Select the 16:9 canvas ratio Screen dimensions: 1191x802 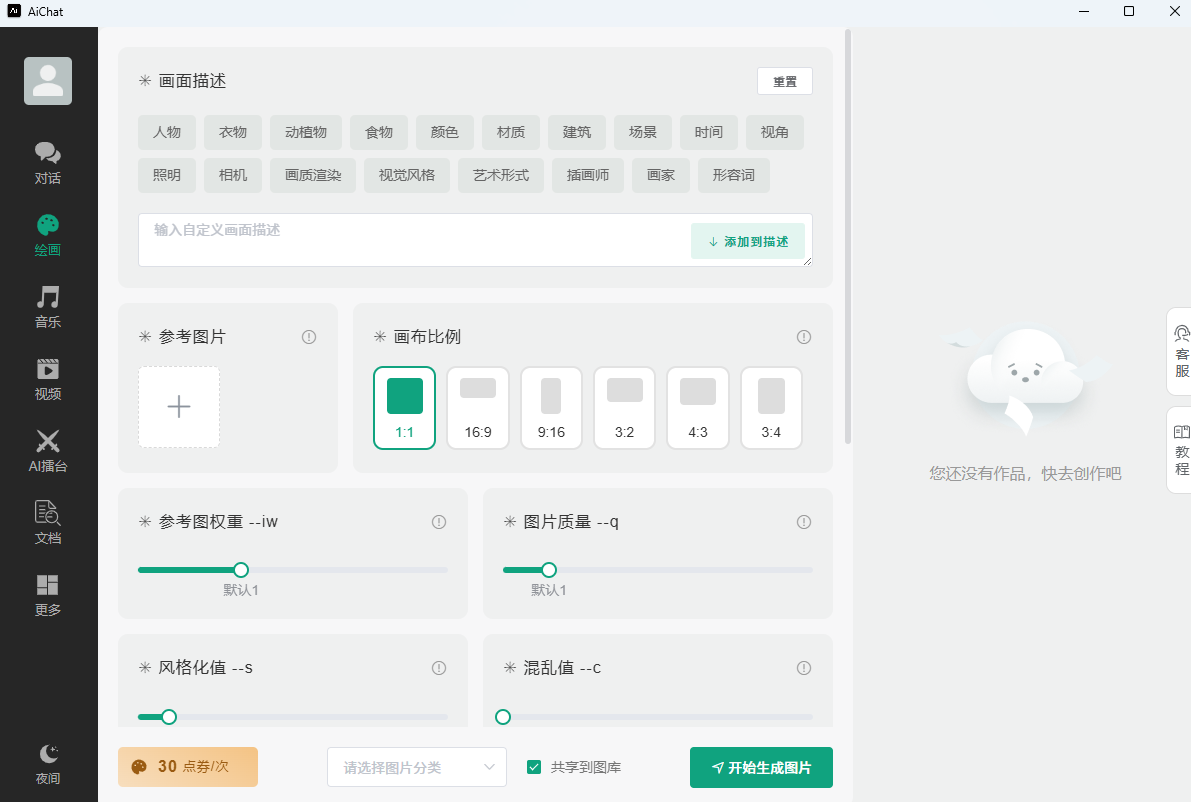(x=478, y=407)
